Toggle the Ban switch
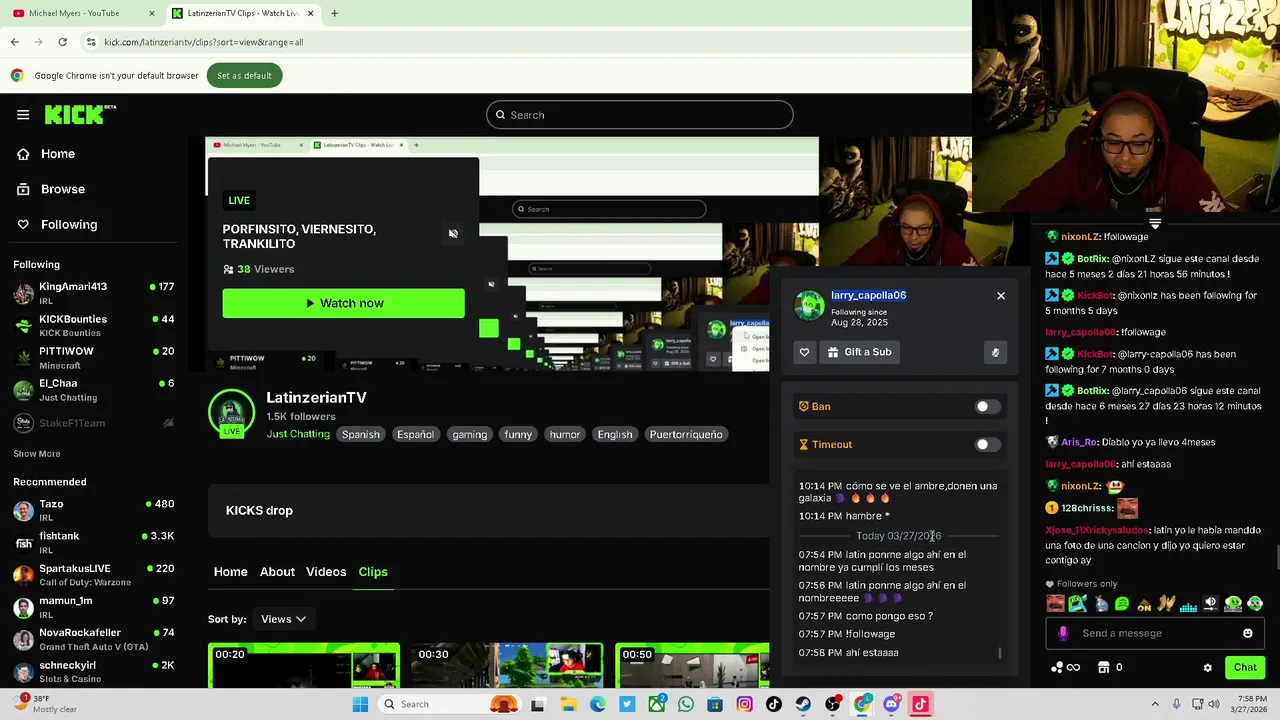Screen dimensions: 1280x720 pos(987,407)
